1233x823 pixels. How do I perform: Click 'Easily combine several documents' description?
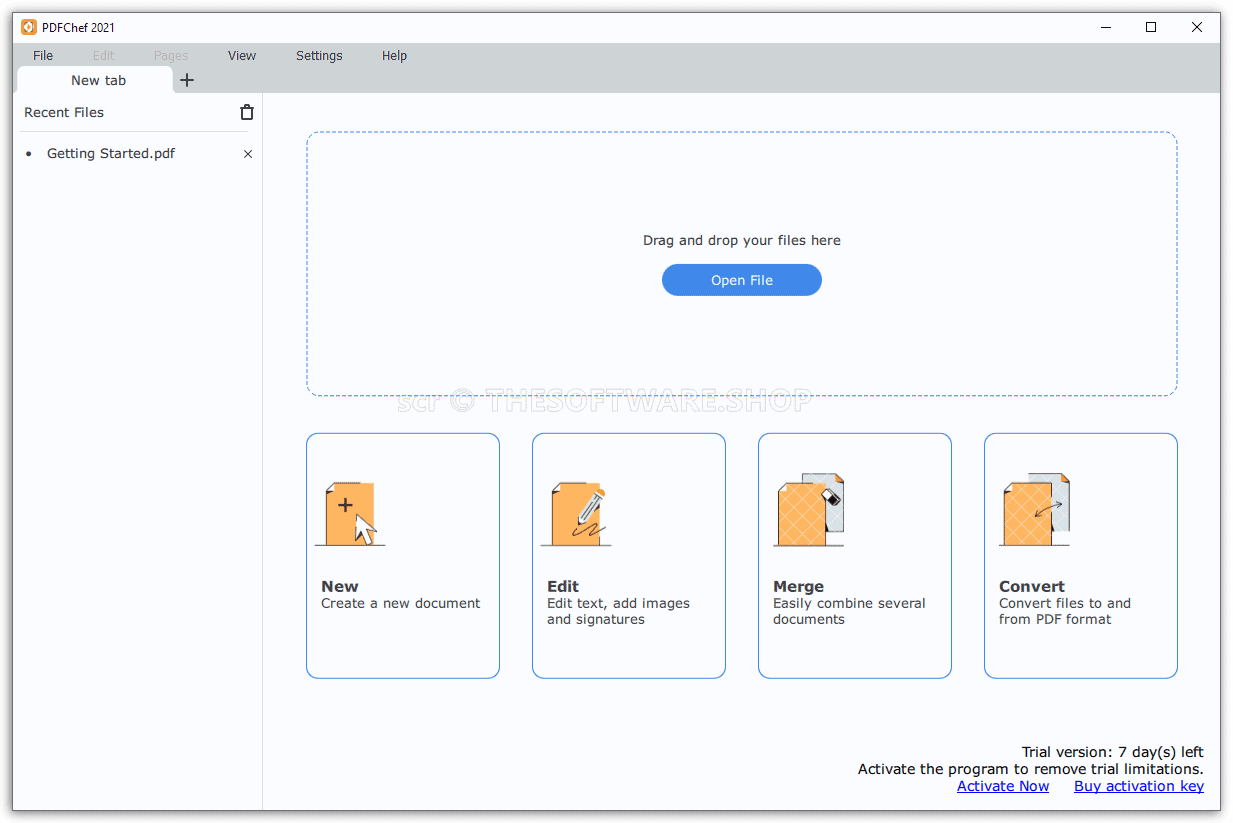click(849, 611)
